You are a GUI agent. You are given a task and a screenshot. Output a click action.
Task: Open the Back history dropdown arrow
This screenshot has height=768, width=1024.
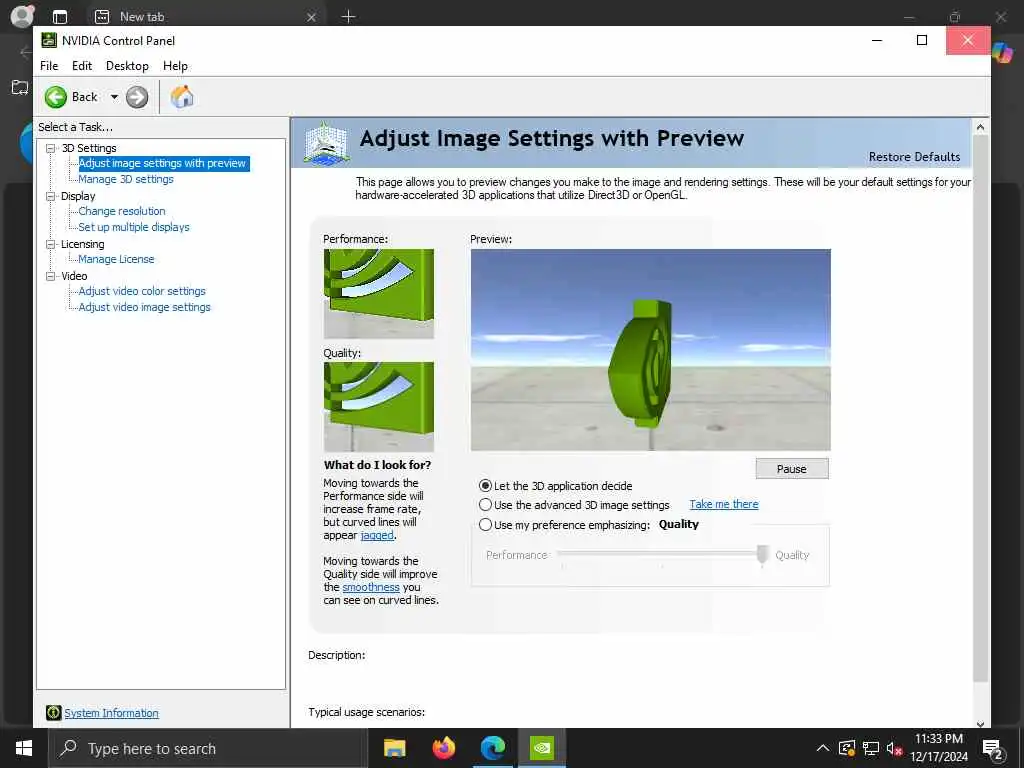114,97
